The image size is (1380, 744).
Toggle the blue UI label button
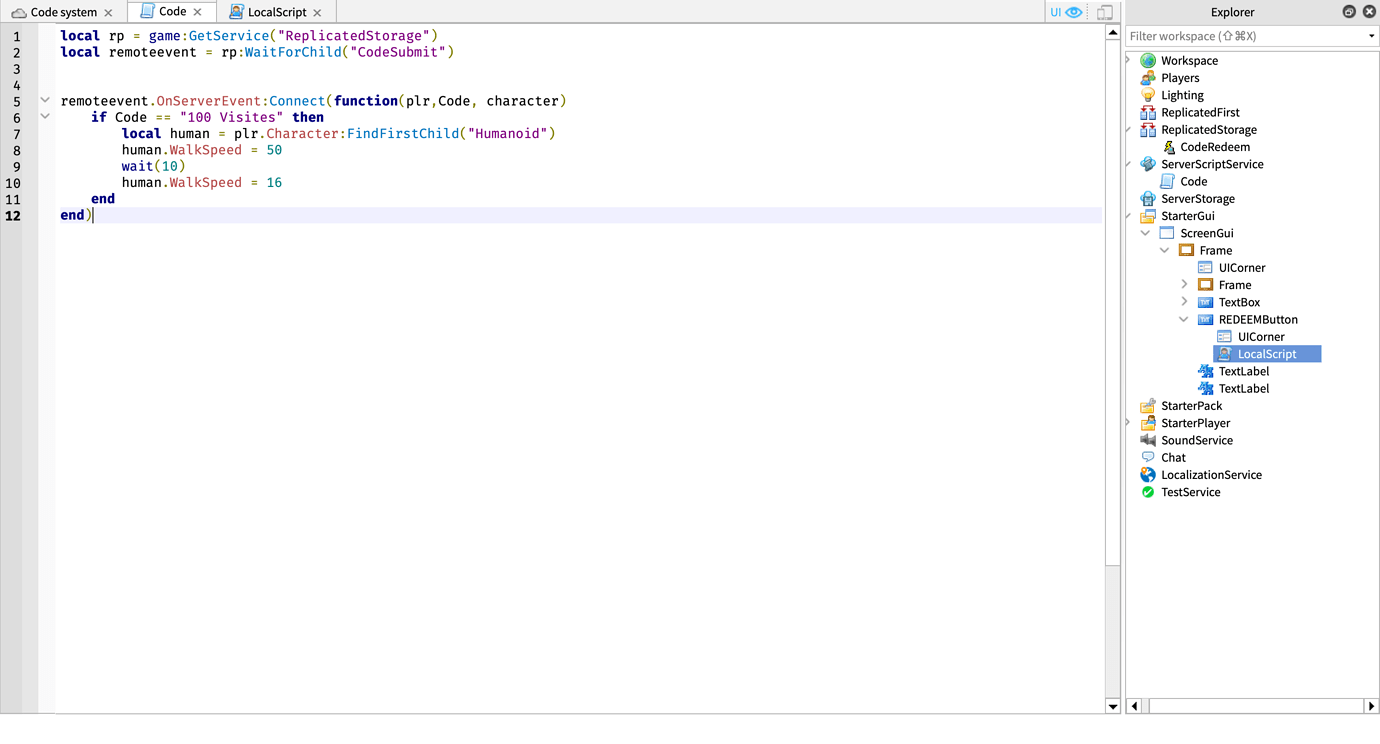(1058, 11)
